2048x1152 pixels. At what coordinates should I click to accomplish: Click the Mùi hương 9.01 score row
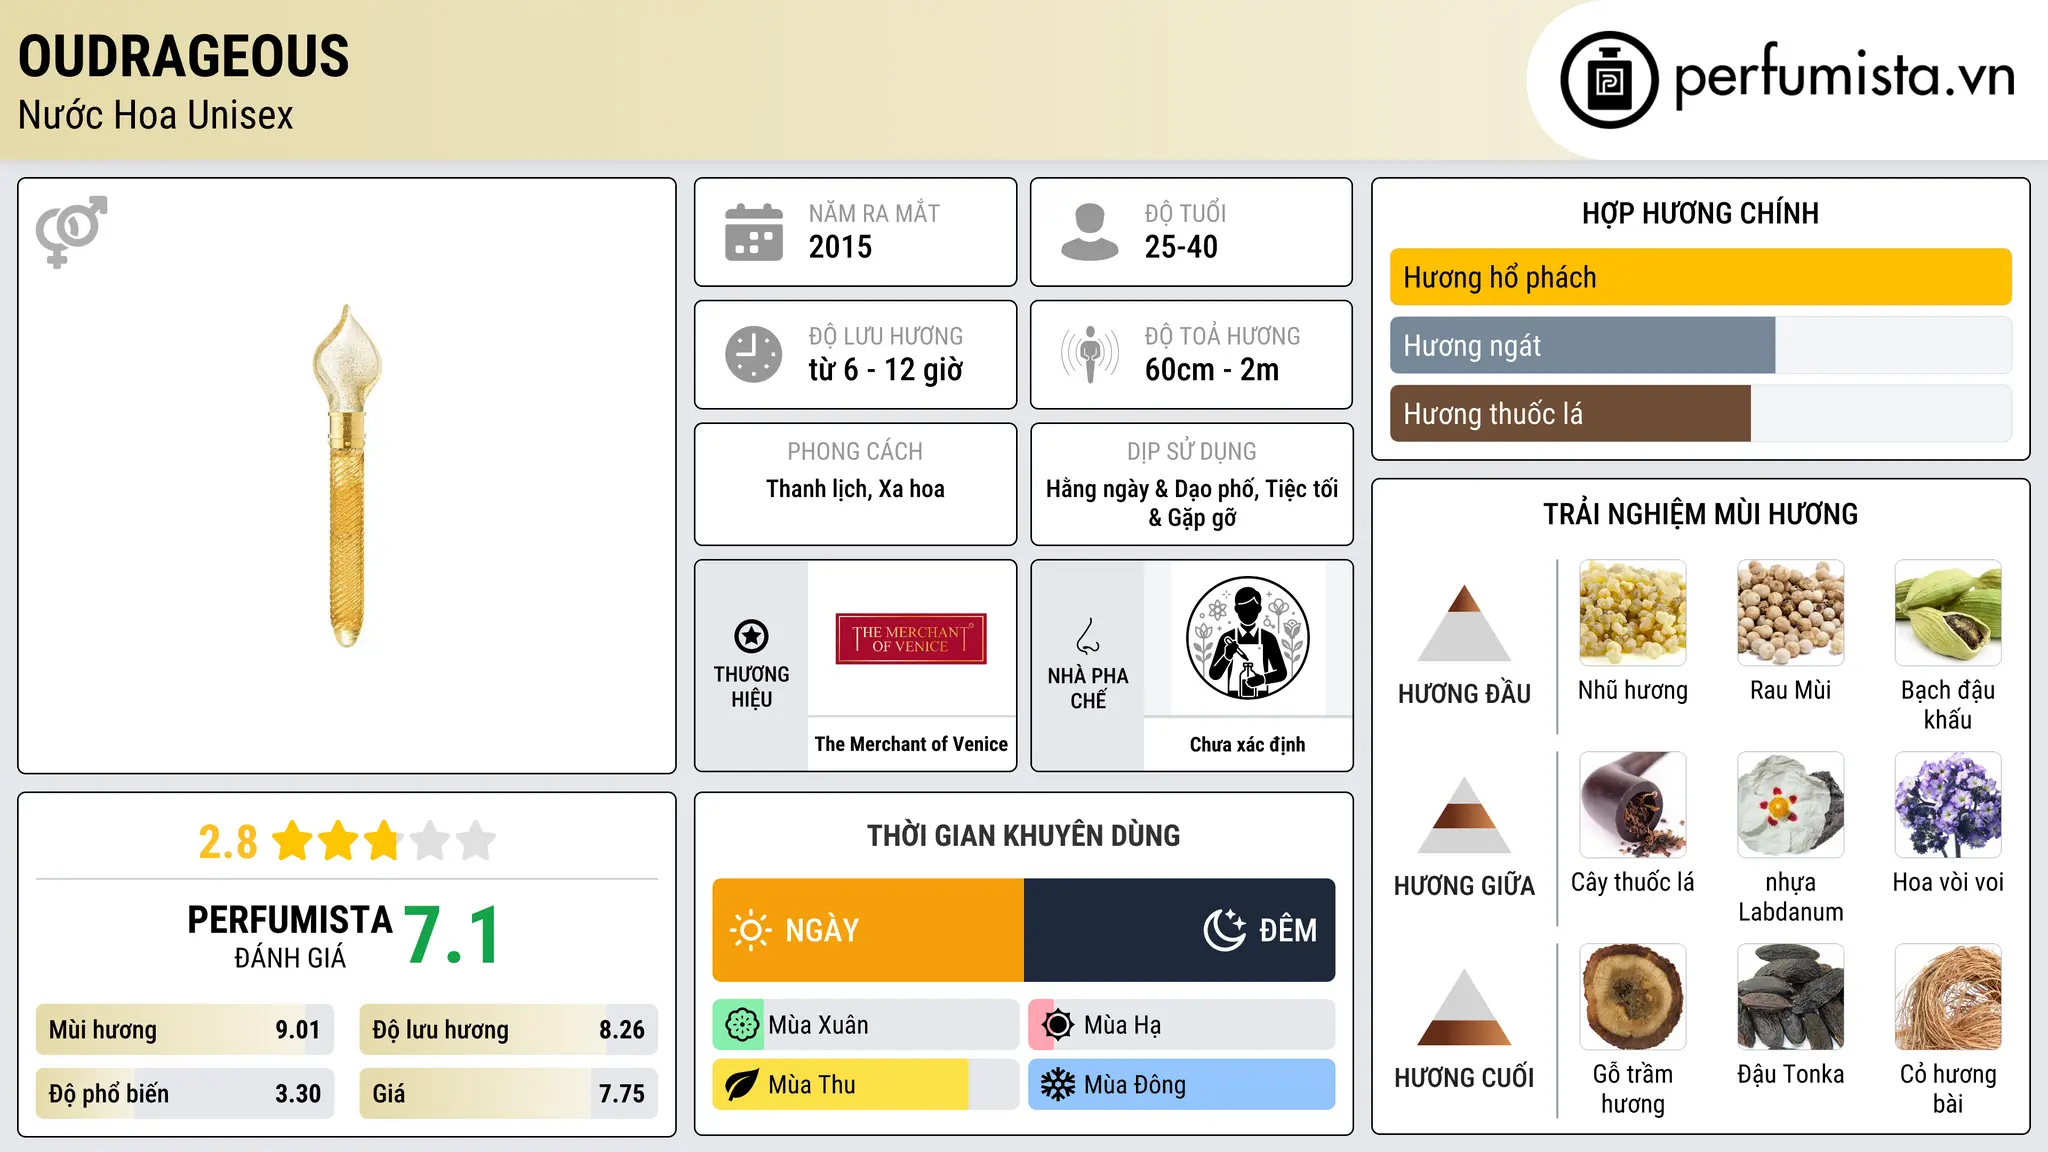[x=185, y=1030]
